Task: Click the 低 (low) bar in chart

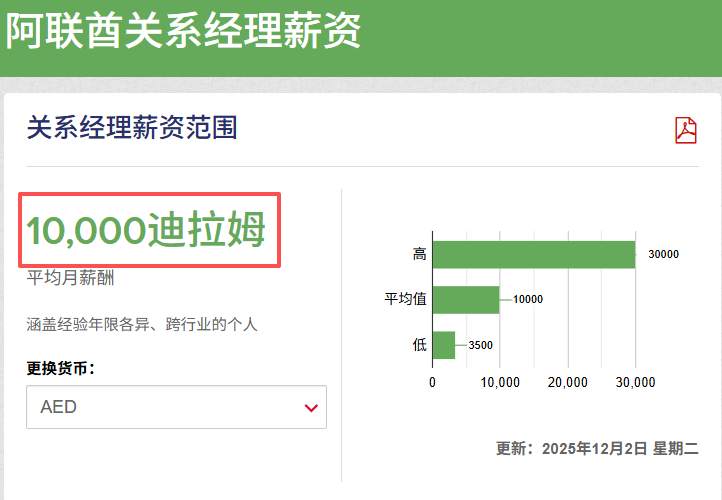Action: click(x=444, y=345)
